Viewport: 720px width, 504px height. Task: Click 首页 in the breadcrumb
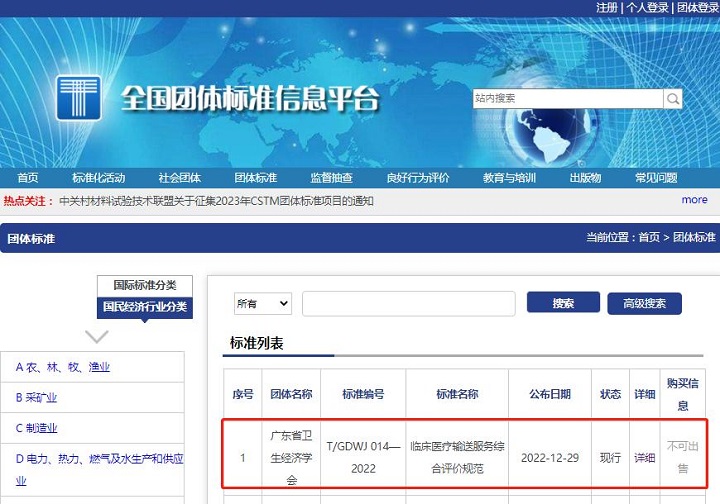(649, 237)
